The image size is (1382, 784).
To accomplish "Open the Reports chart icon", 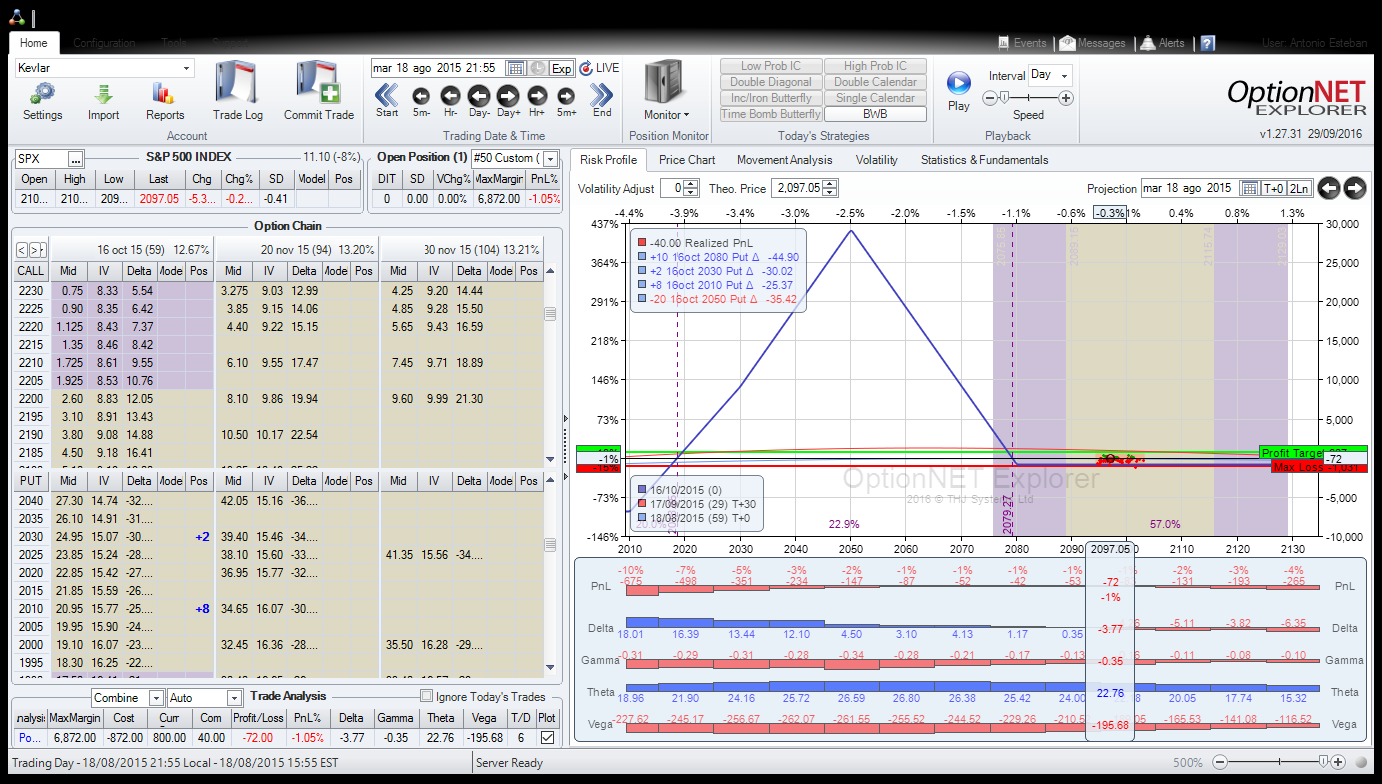I will (164, 94).
